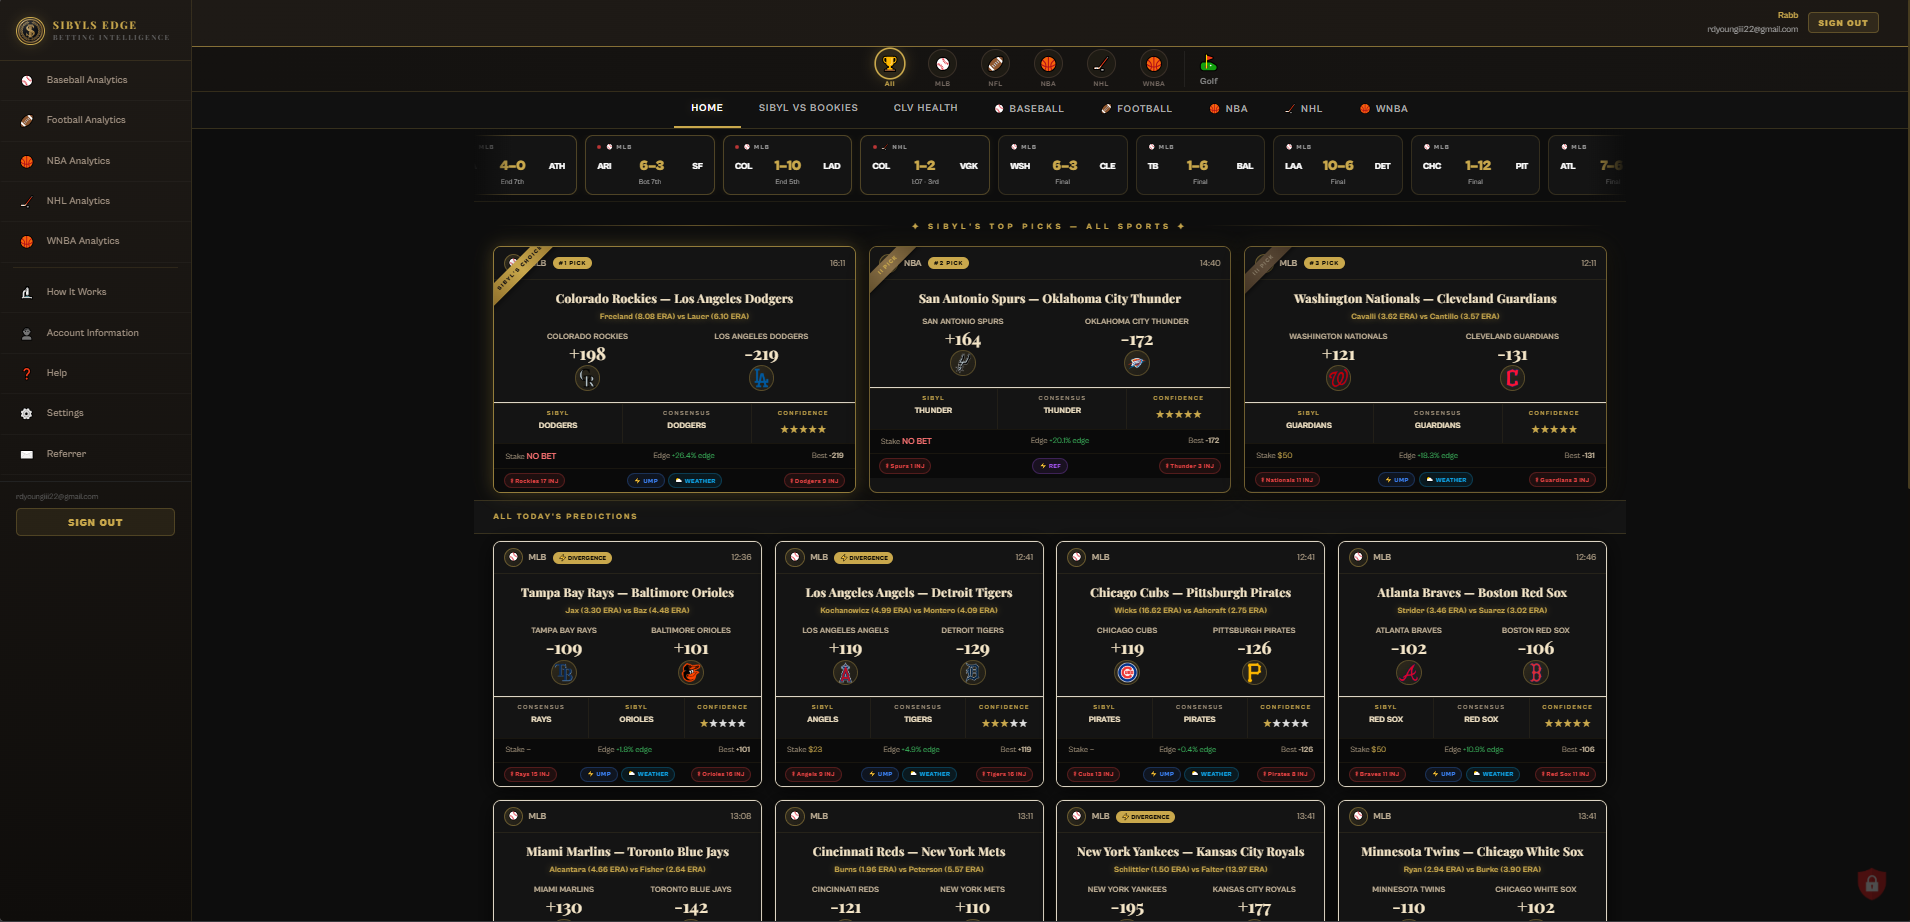
Task: Open the red shield icon at bottom right
Action: click(x=1871, y=883)
